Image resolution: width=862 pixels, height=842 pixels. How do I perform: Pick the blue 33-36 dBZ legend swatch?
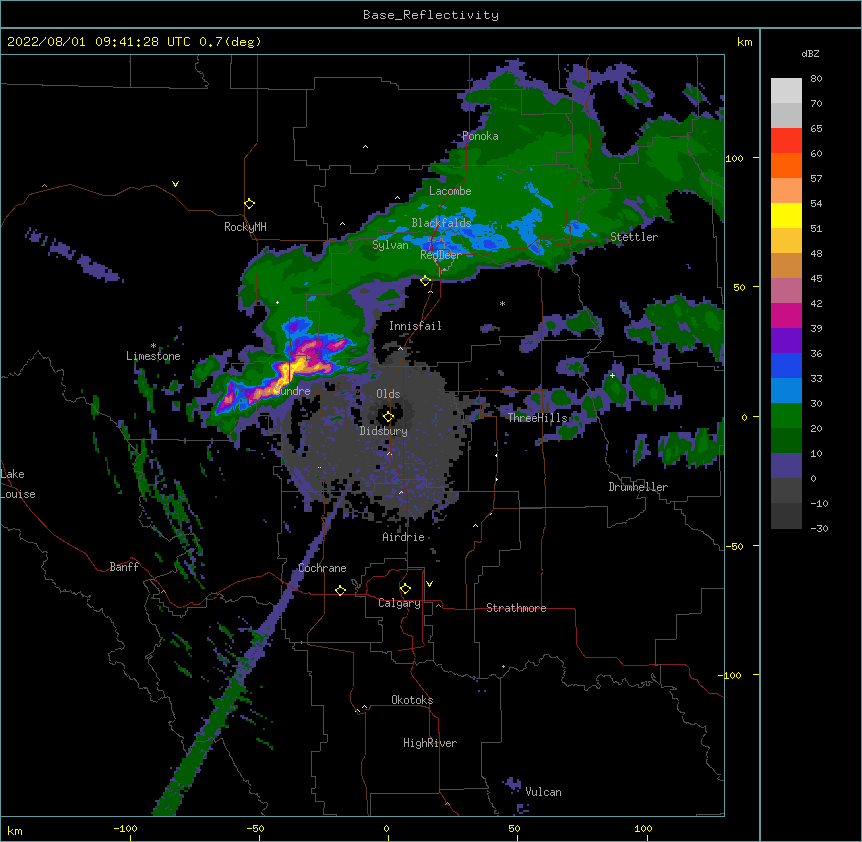(x=786, y=365)
